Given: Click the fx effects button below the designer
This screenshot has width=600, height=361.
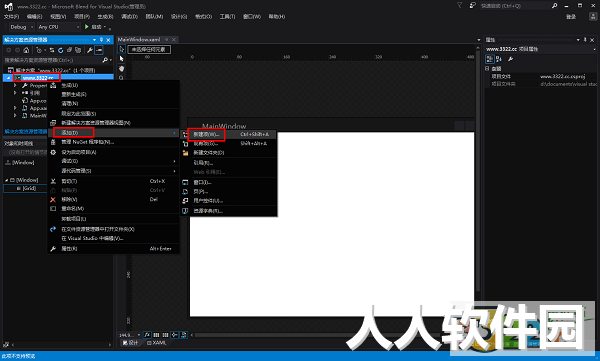Looking at the screenshot, I should click(x=147, y=335).
